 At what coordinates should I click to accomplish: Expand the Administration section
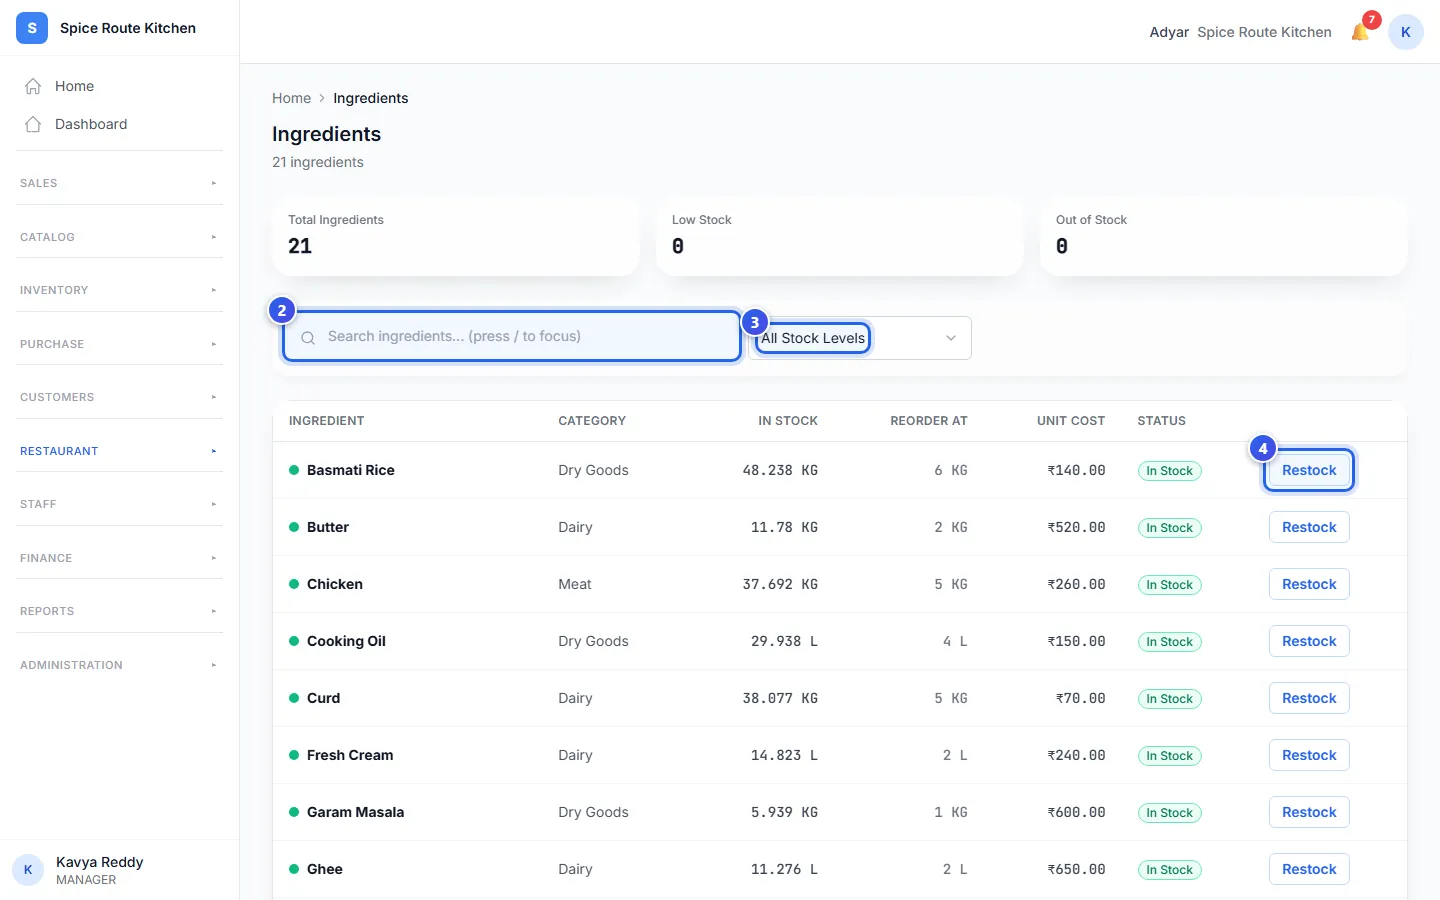coord(119,665)
